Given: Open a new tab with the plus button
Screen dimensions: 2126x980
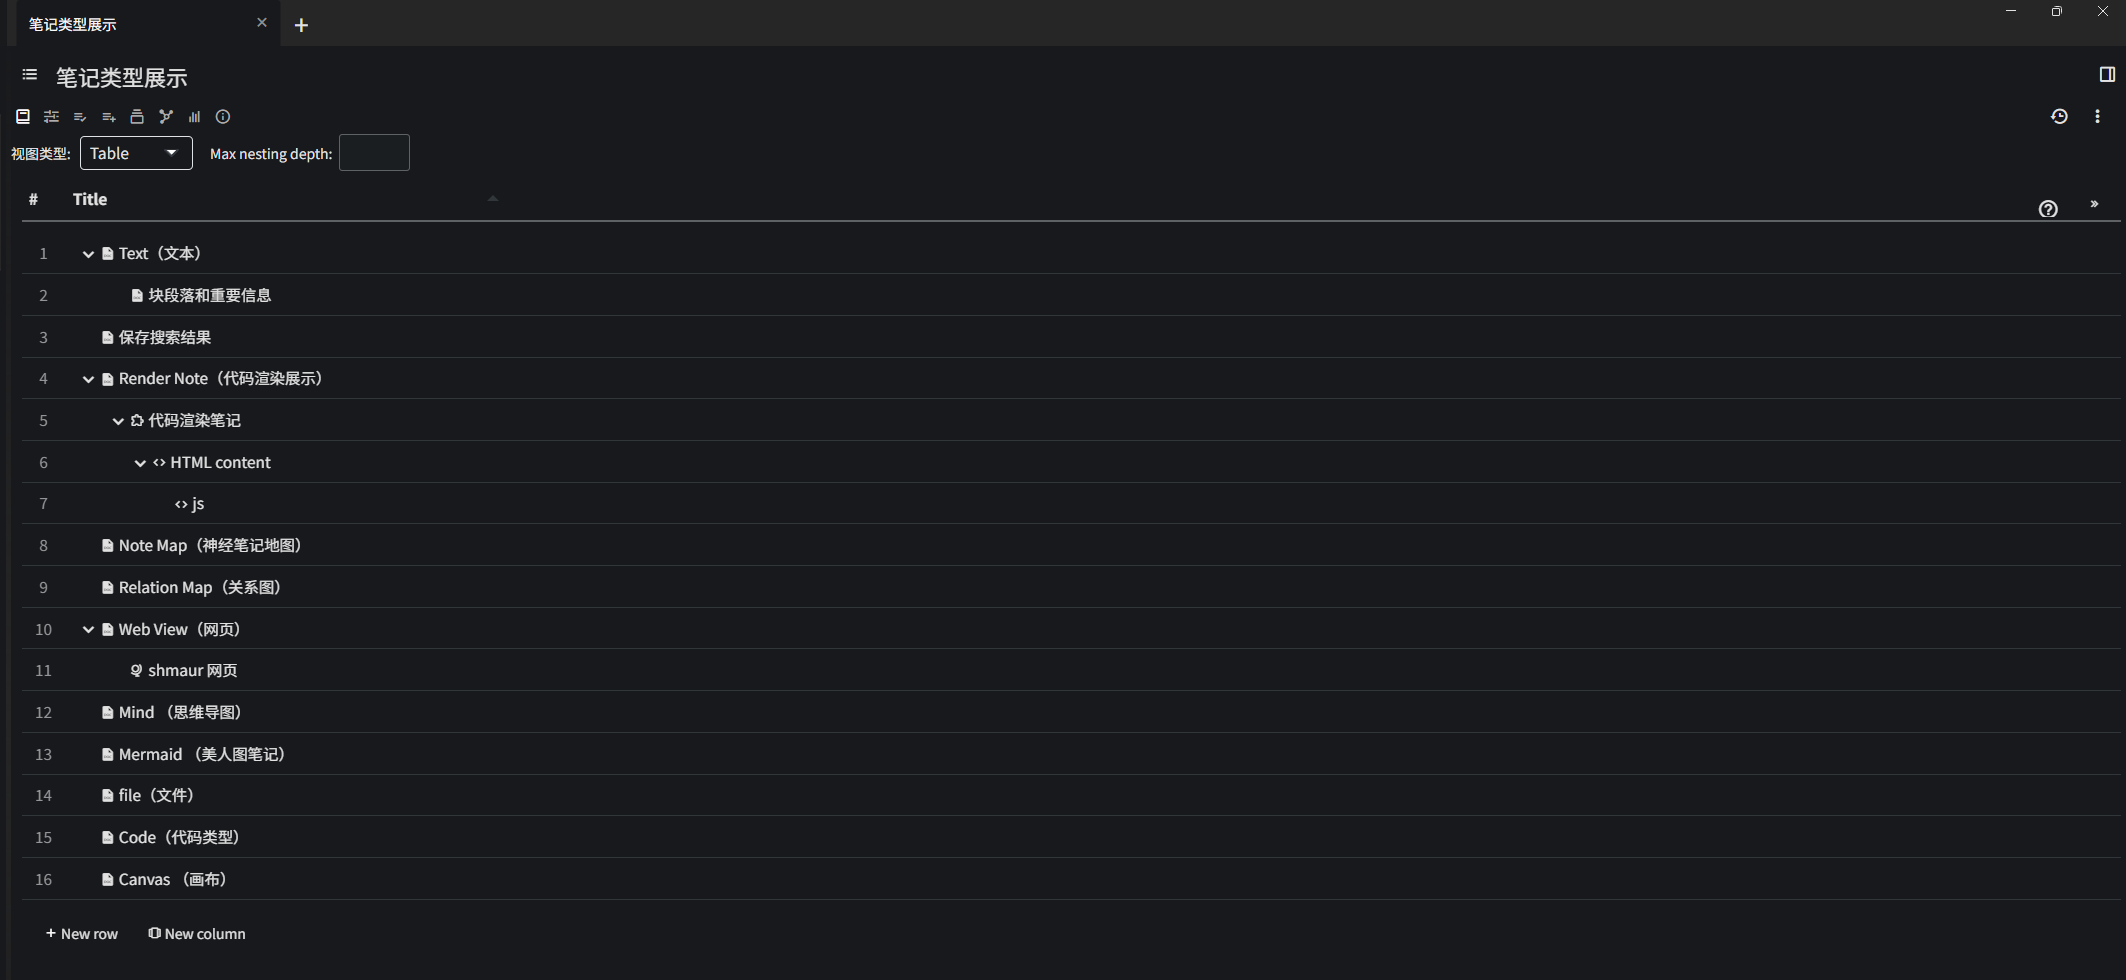Looking at the screenshot, I should pos(301,25).
